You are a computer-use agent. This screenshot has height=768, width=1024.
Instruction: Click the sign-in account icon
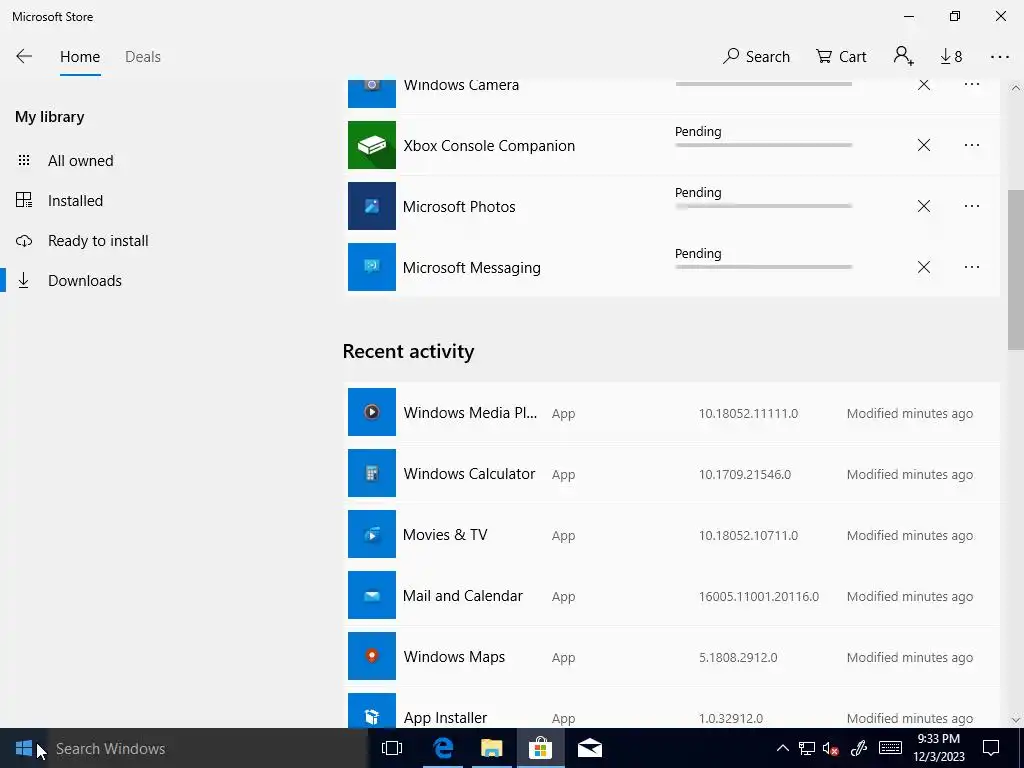(904, 56)
